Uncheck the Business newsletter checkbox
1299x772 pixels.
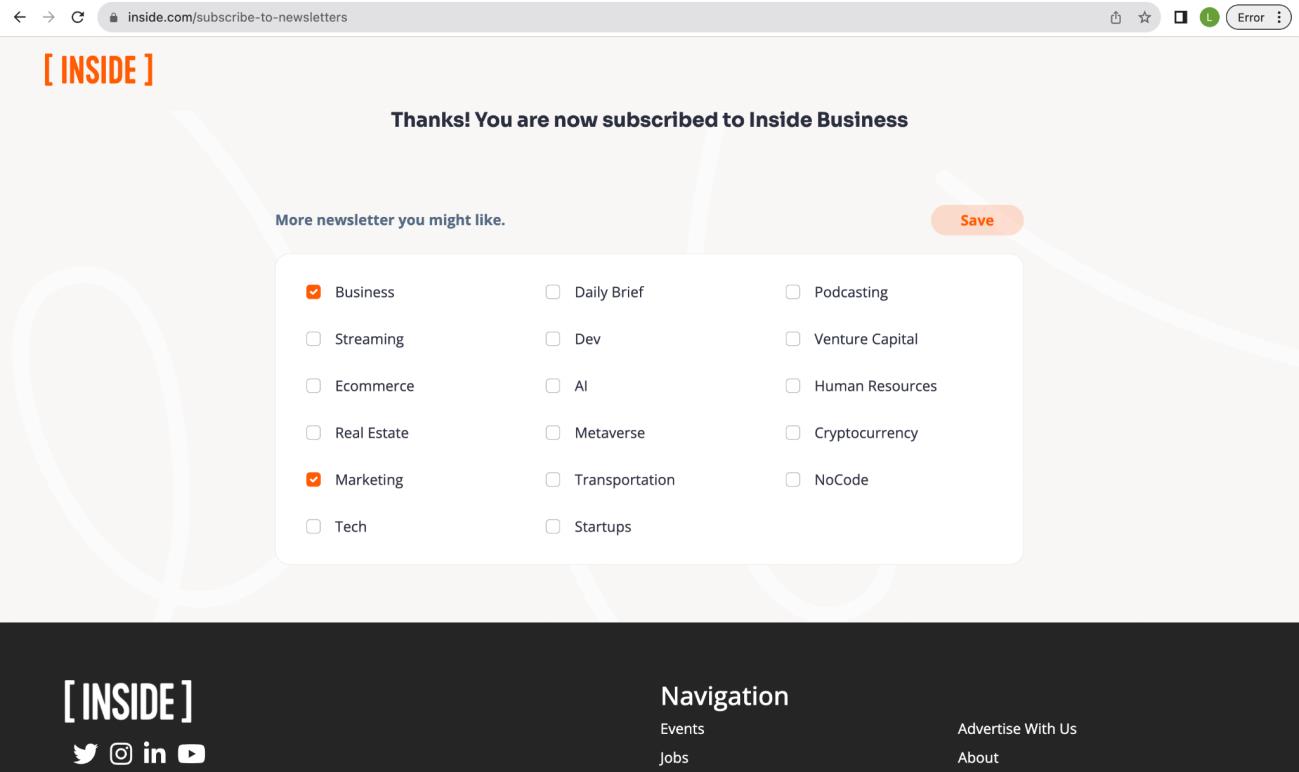[314, 292]
